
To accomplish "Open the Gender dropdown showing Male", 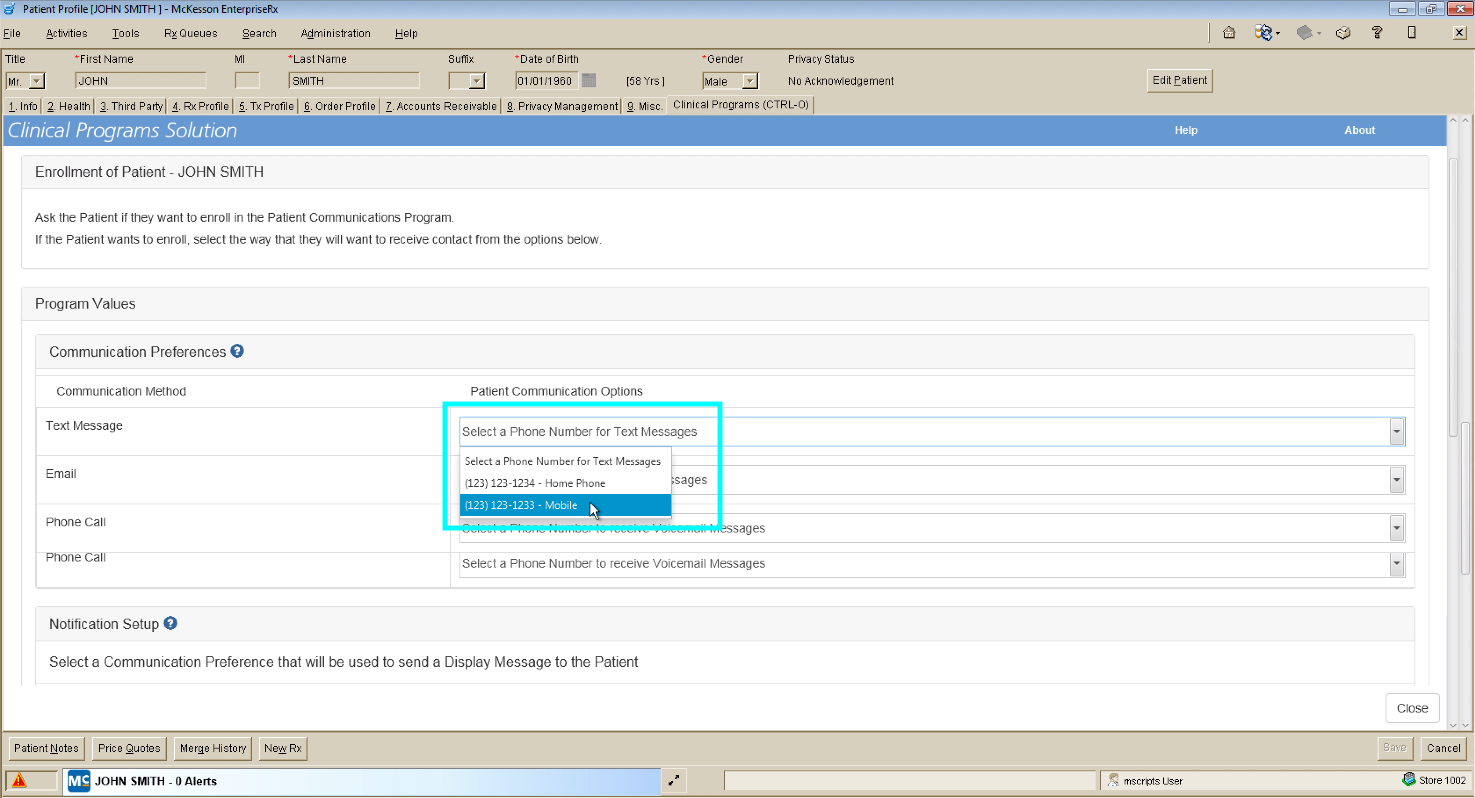I will pyautogui.click(x=750, y=81).
